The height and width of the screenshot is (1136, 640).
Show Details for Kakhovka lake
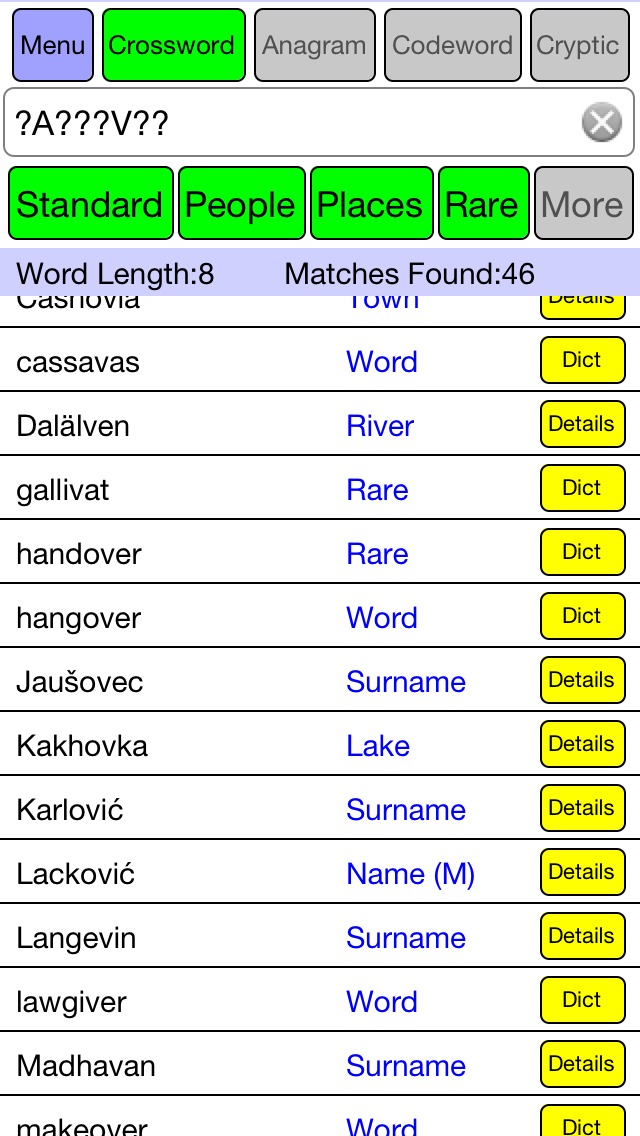click(x=582, y=744)
